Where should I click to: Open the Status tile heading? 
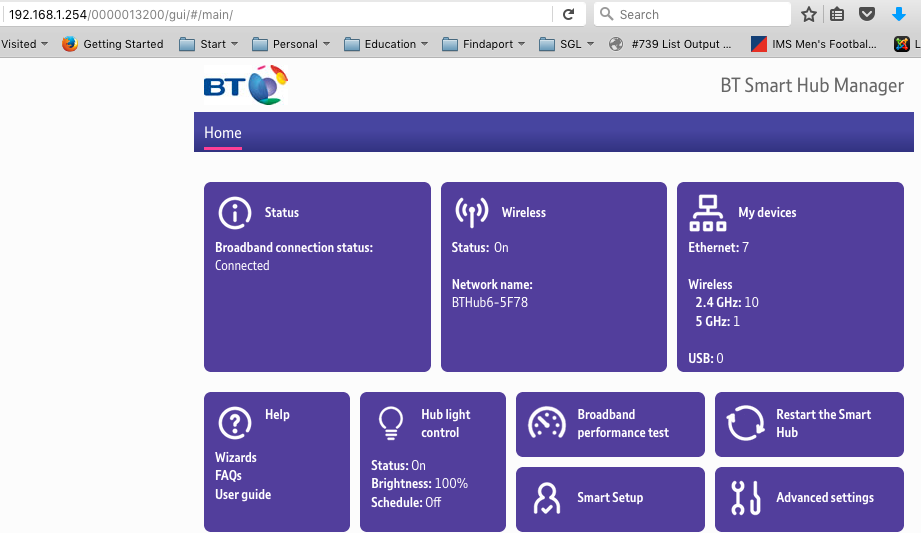coord(281,213)
